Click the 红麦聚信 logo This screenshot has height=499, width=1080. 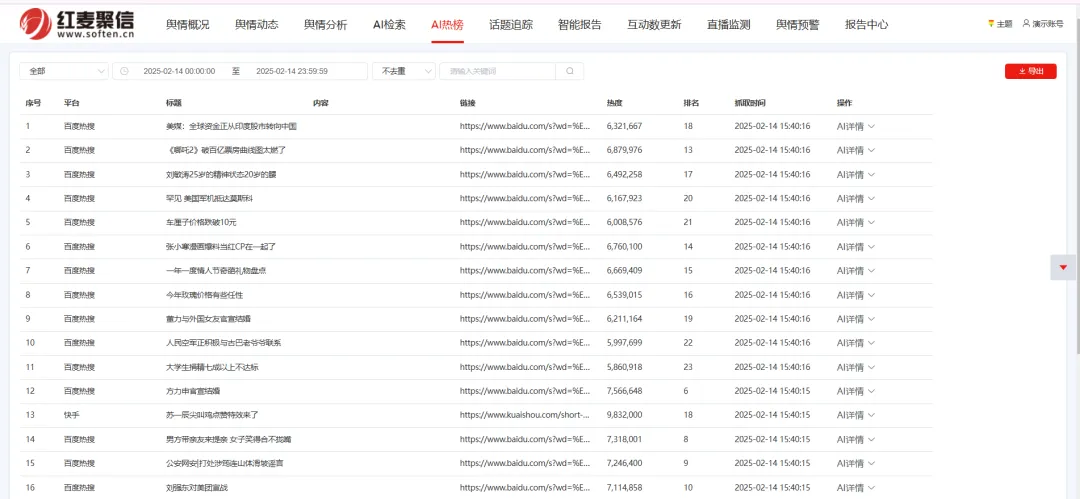tap(77, 24)
